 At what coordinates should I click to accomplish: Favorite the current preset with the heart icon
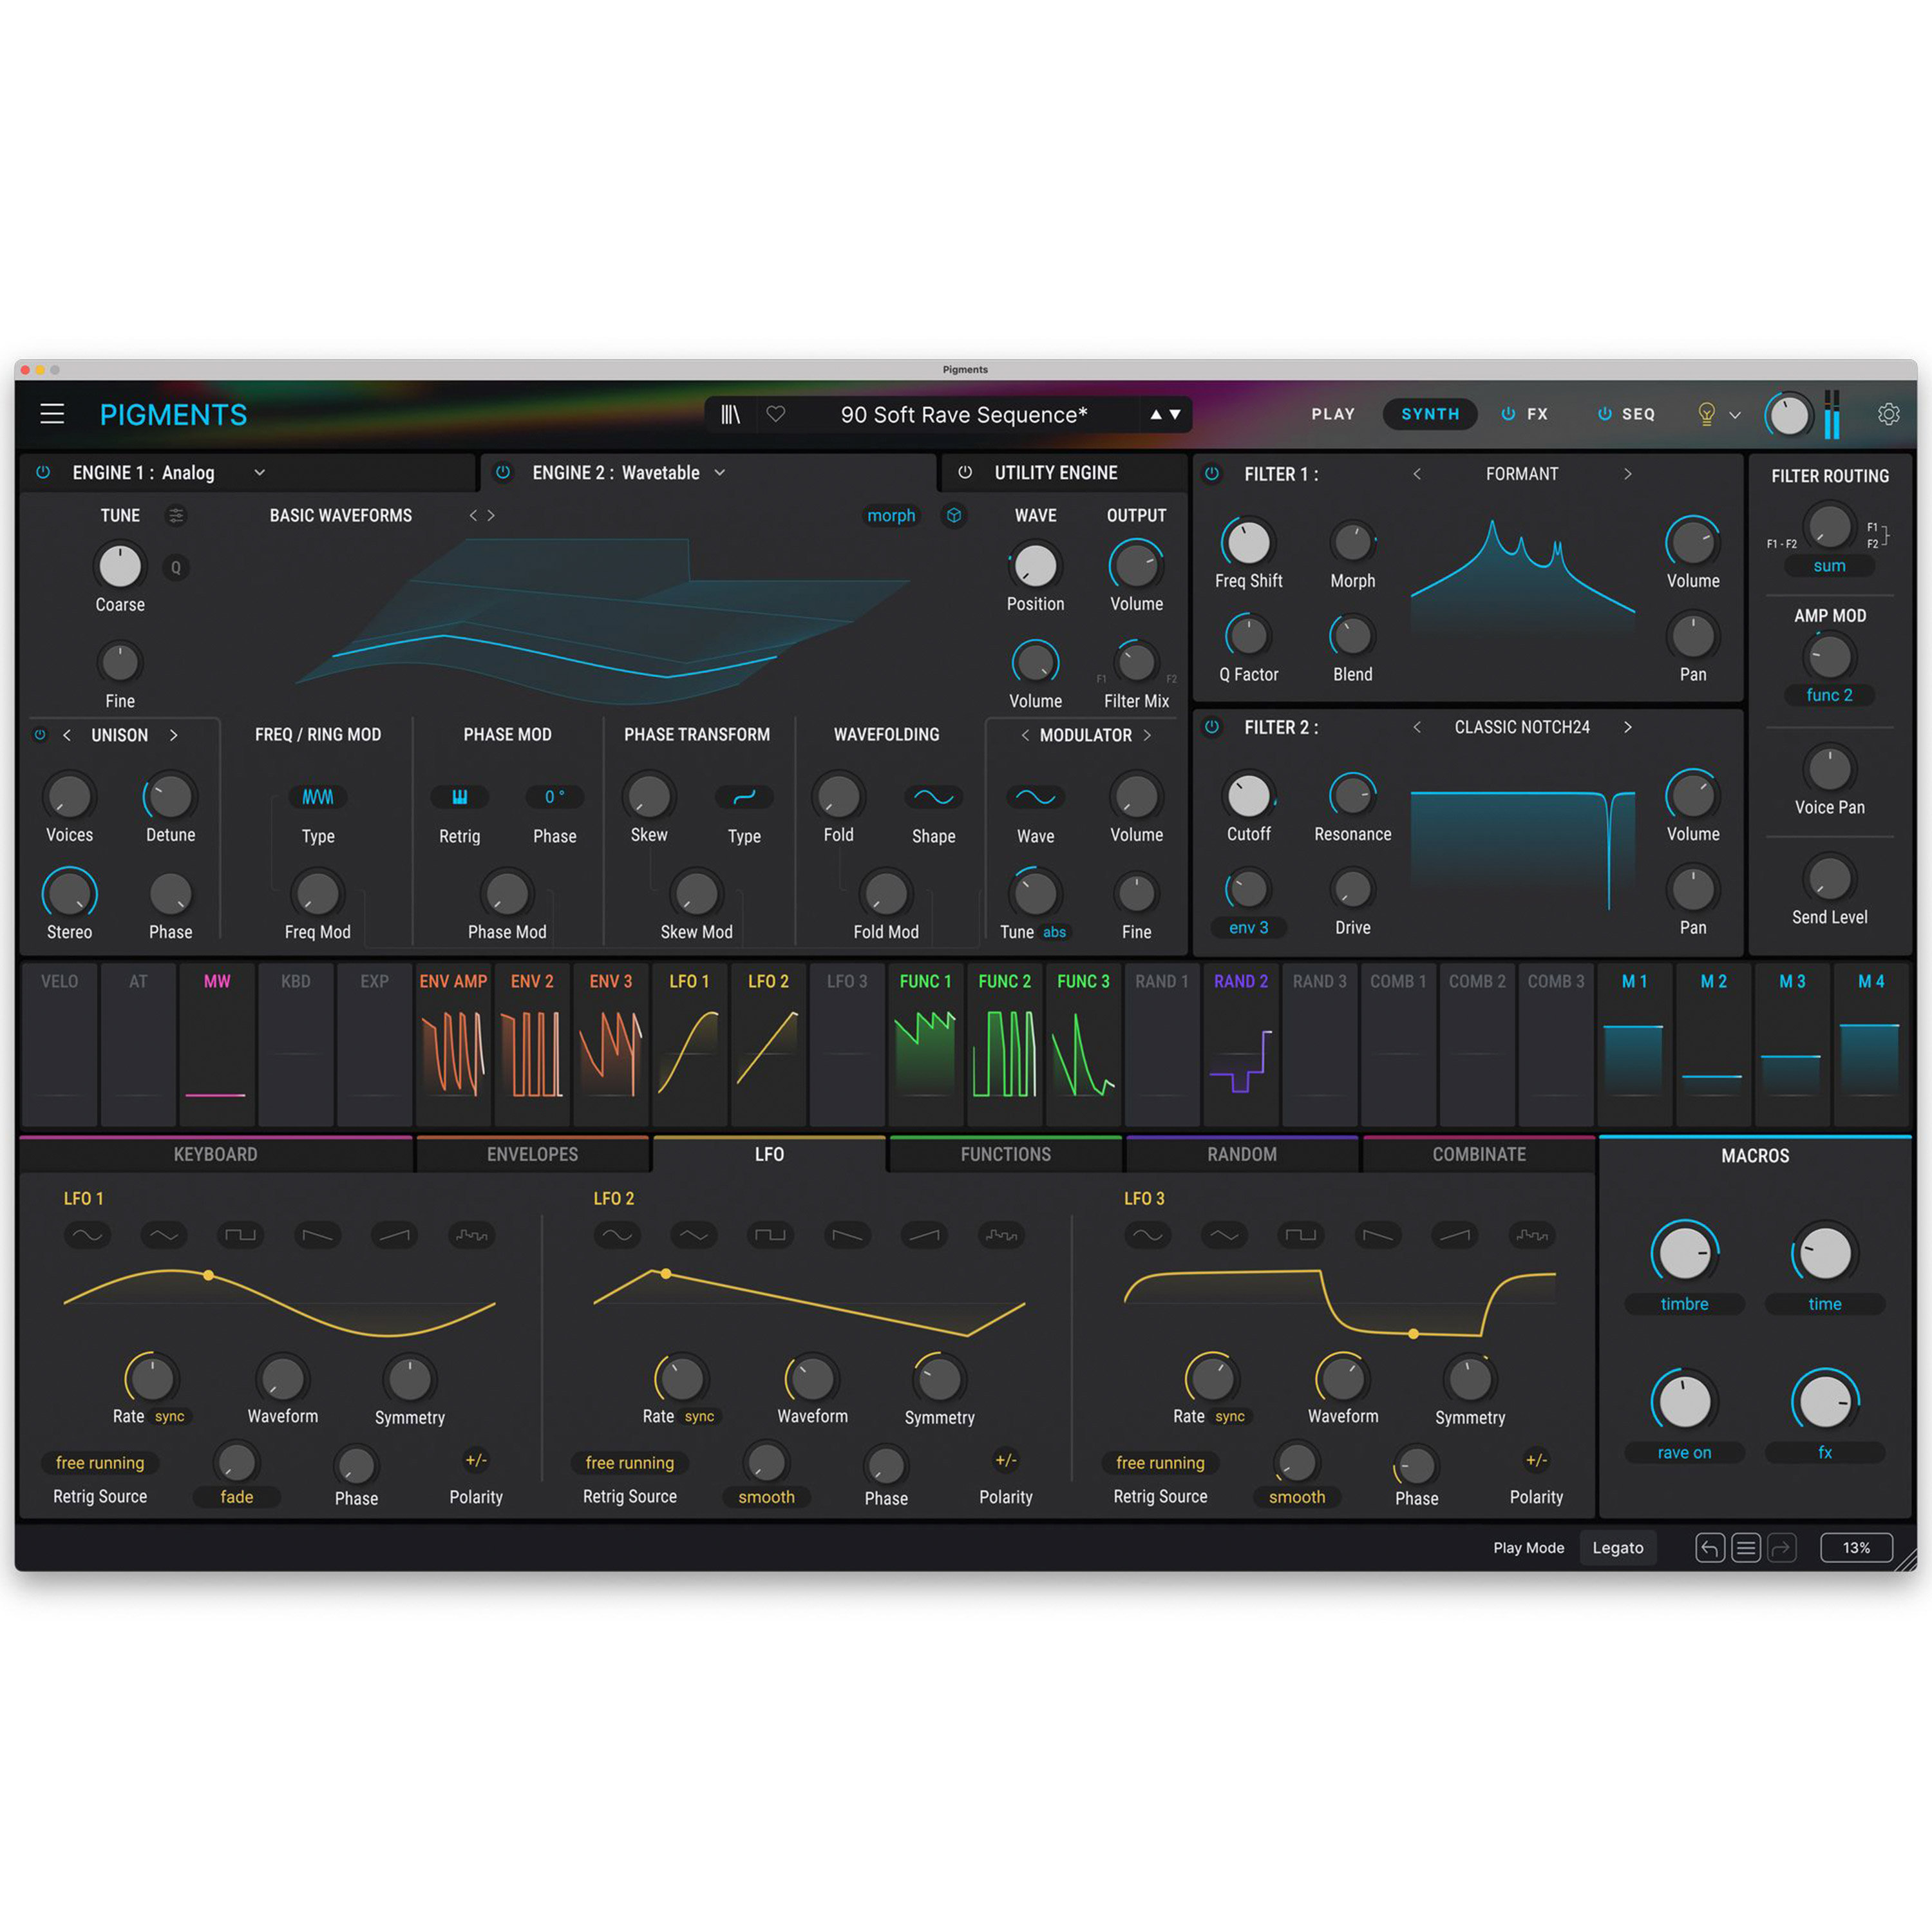point(777,414)
